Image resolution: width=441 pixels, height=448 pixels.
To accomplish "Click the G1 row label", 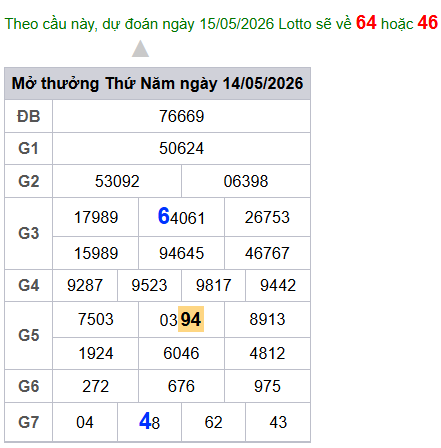I will pyautogui.click(x=29, y=149).
